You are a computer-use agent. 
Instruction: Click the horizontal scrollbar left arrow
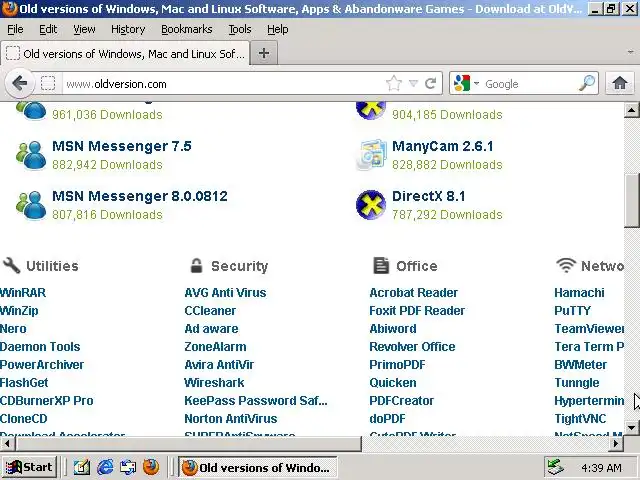coord(7,443)
